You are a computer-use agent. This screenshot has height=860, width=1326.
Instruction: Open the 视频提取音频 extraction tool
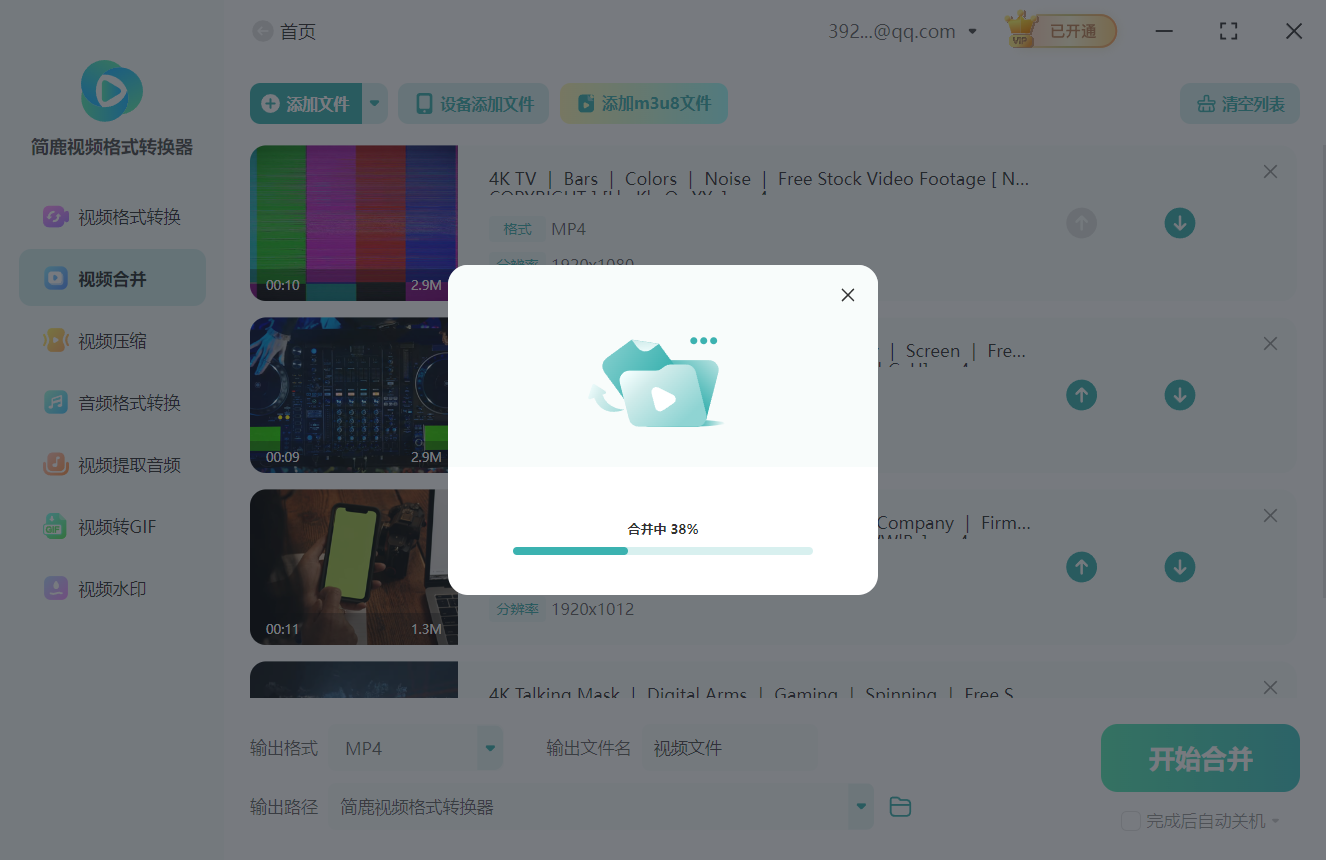[112, 464]
